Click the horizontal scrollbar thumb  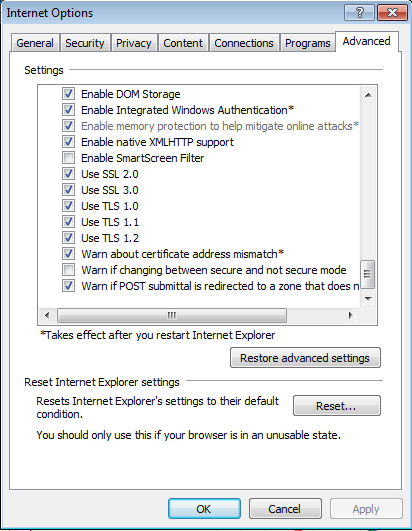172,316
